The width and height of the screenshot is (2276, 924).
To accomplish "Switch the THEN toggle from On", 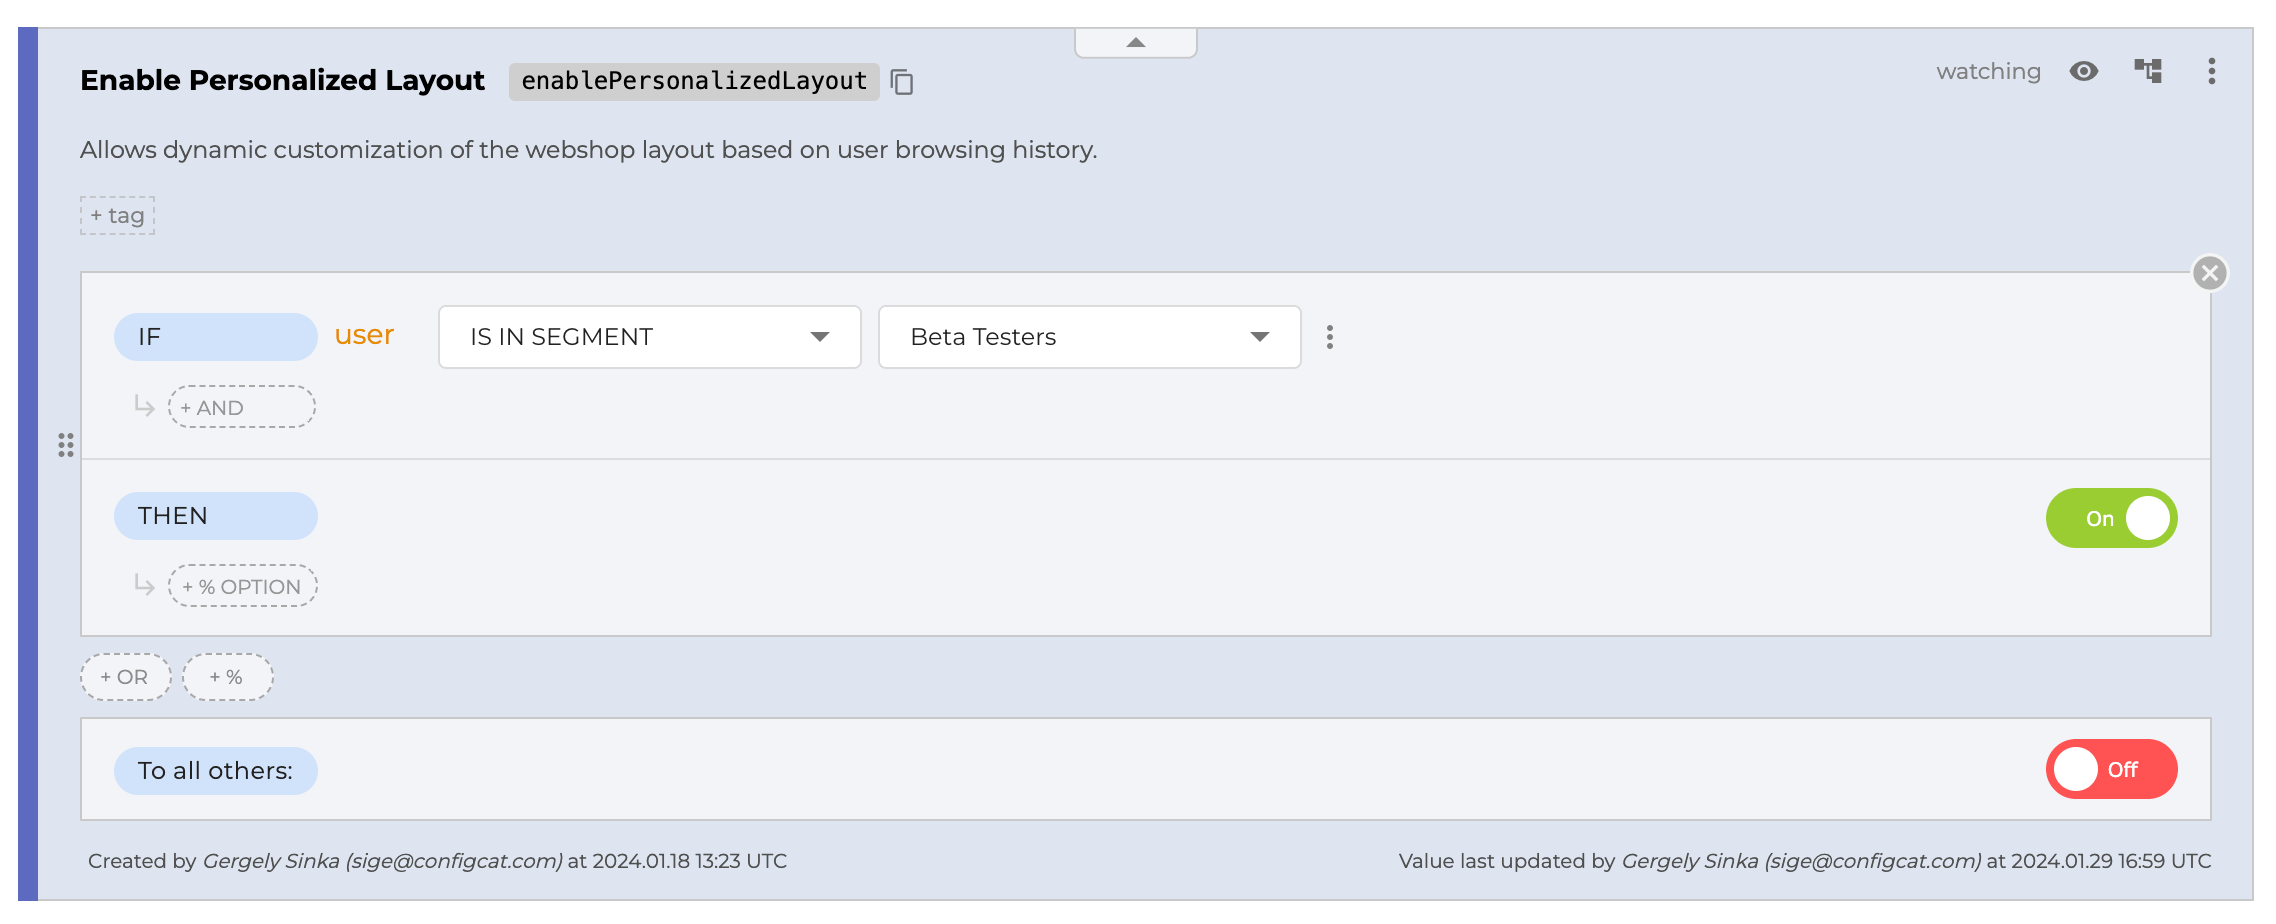I will [x=2111, y=518].
